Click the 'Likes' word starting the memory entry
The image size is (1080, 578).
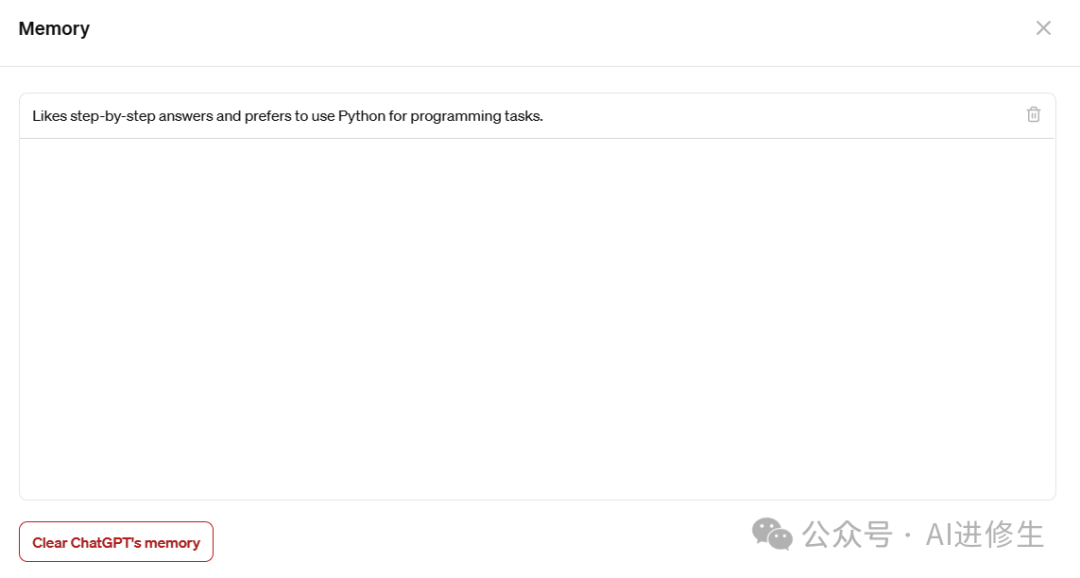[x=50, y=116]
